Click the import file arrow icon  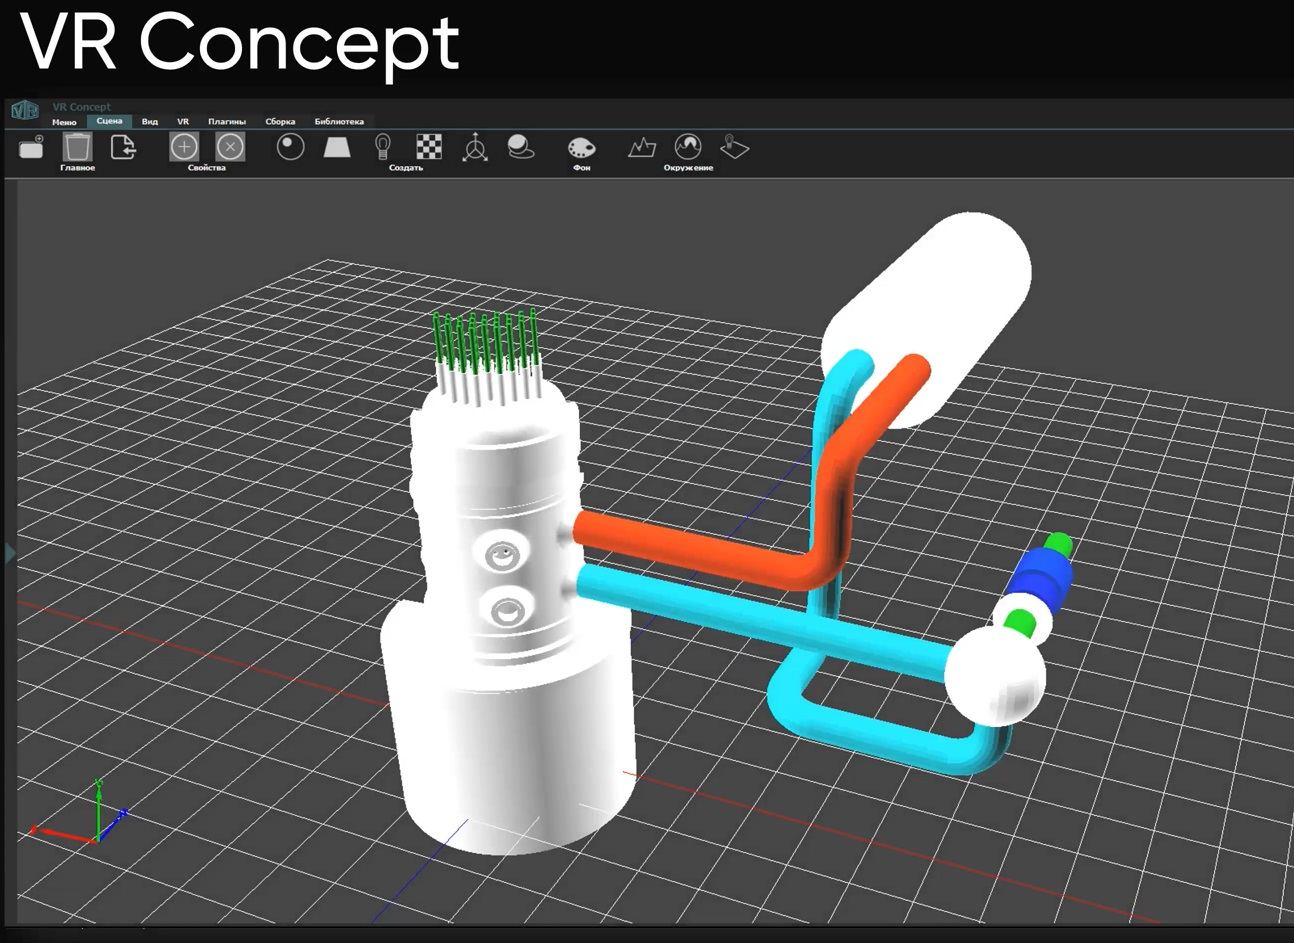click(123, 147)
